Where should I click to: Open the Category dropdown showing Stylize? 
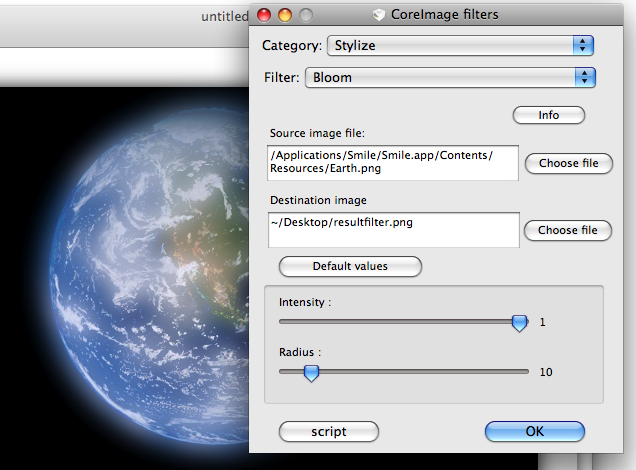460,45
